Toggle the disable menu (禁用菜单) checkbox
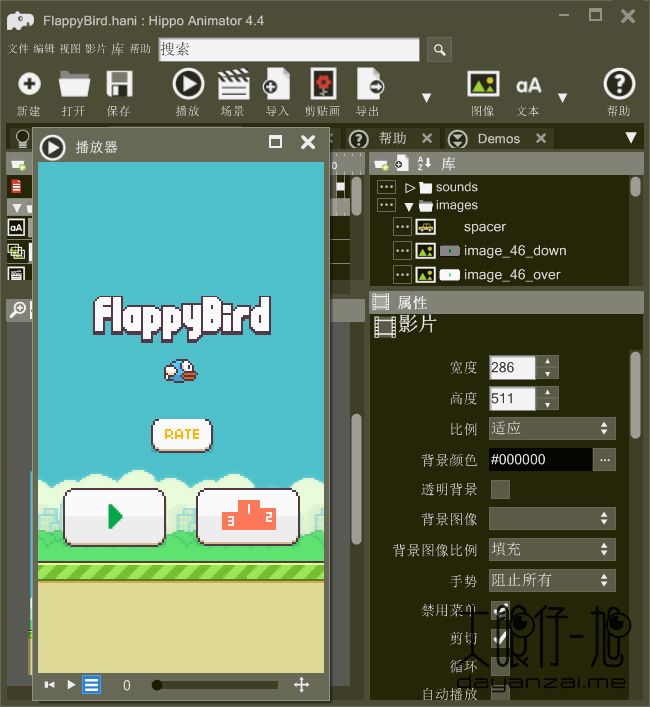This screenshot has width=650, height=707. (500, 609)
